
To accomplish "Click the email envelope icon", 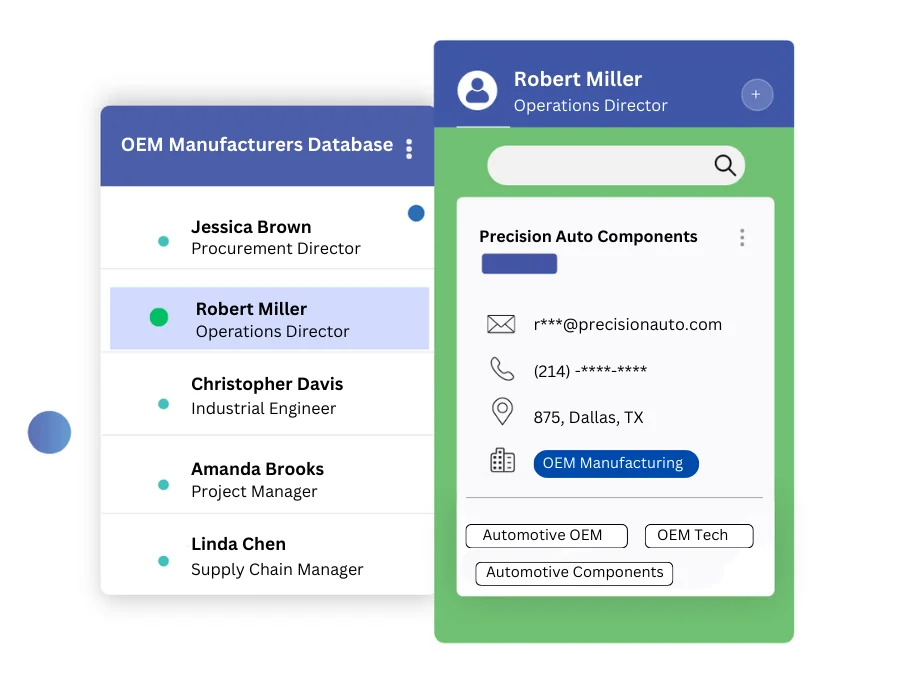I will pyautogui.click(x=501, y=324).
